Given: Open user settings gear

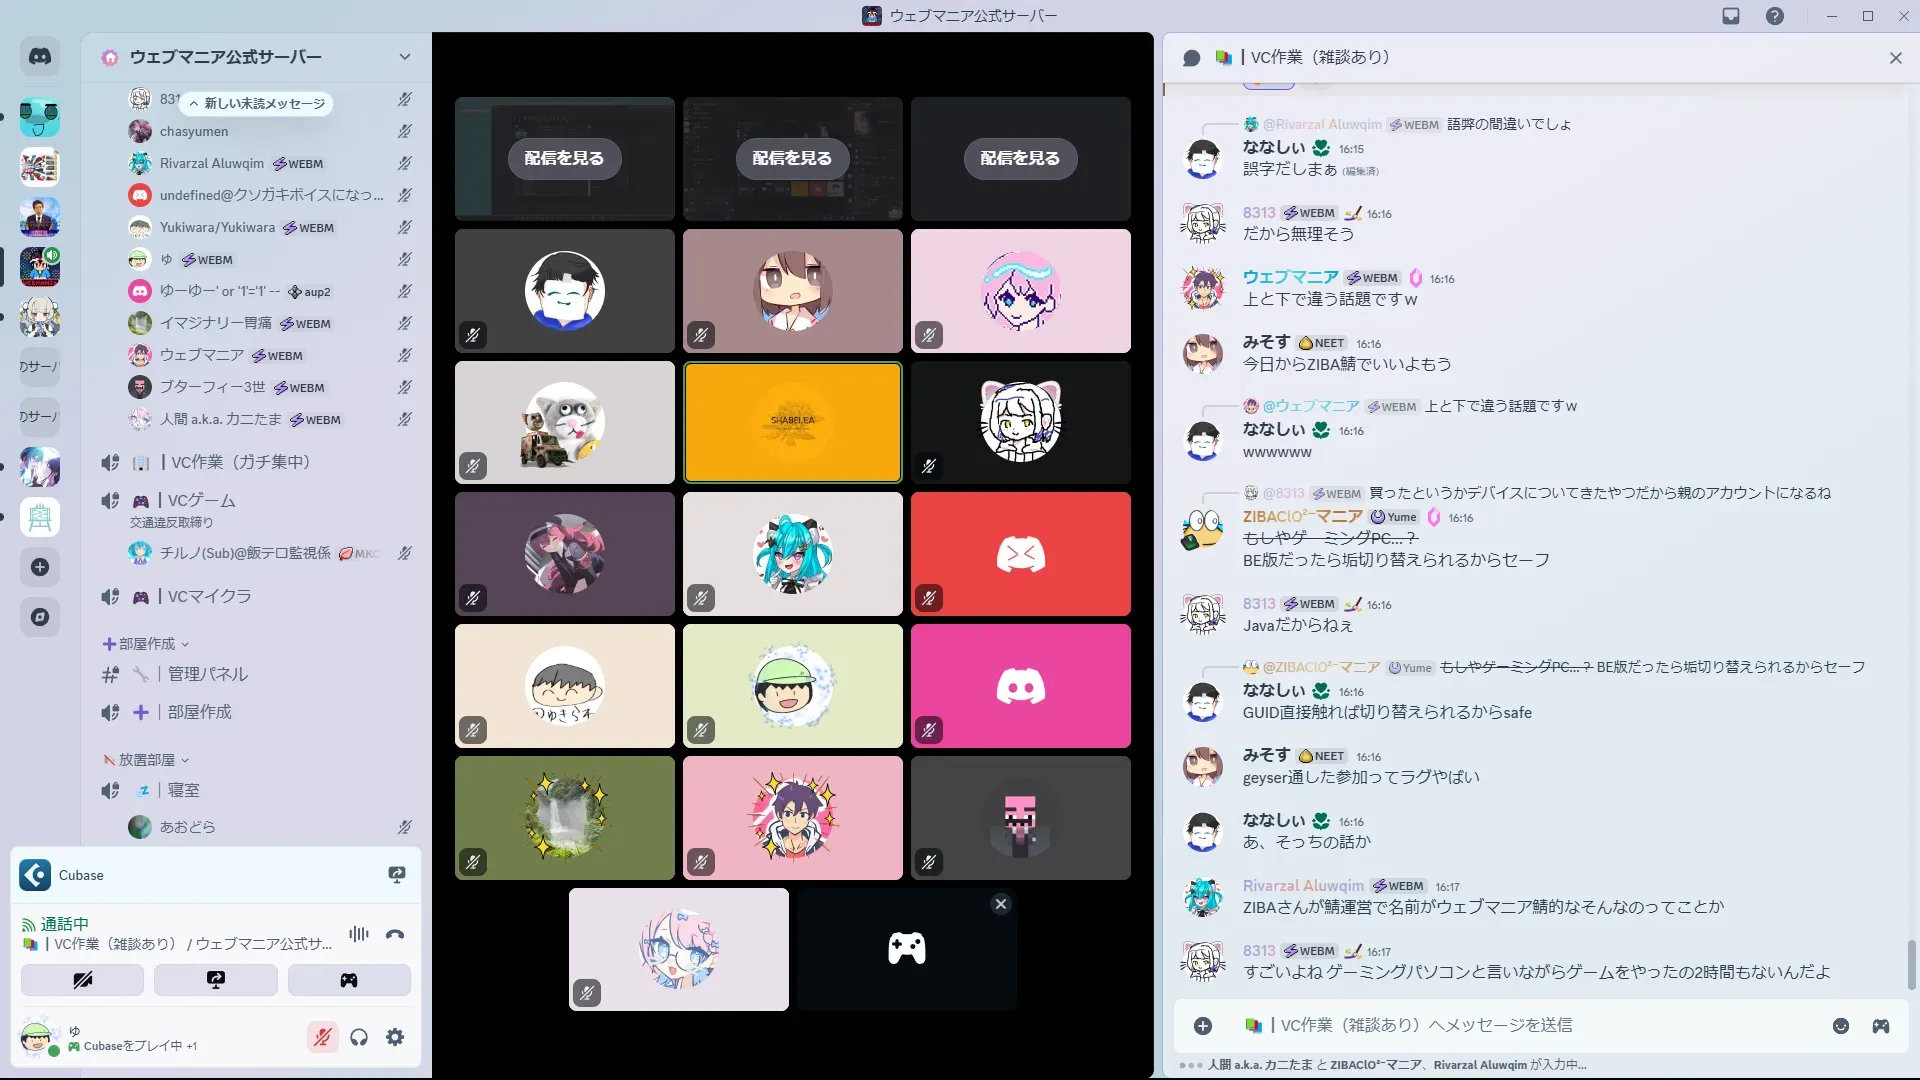Looking at the screenshot, I should [x=395, y=1038].
